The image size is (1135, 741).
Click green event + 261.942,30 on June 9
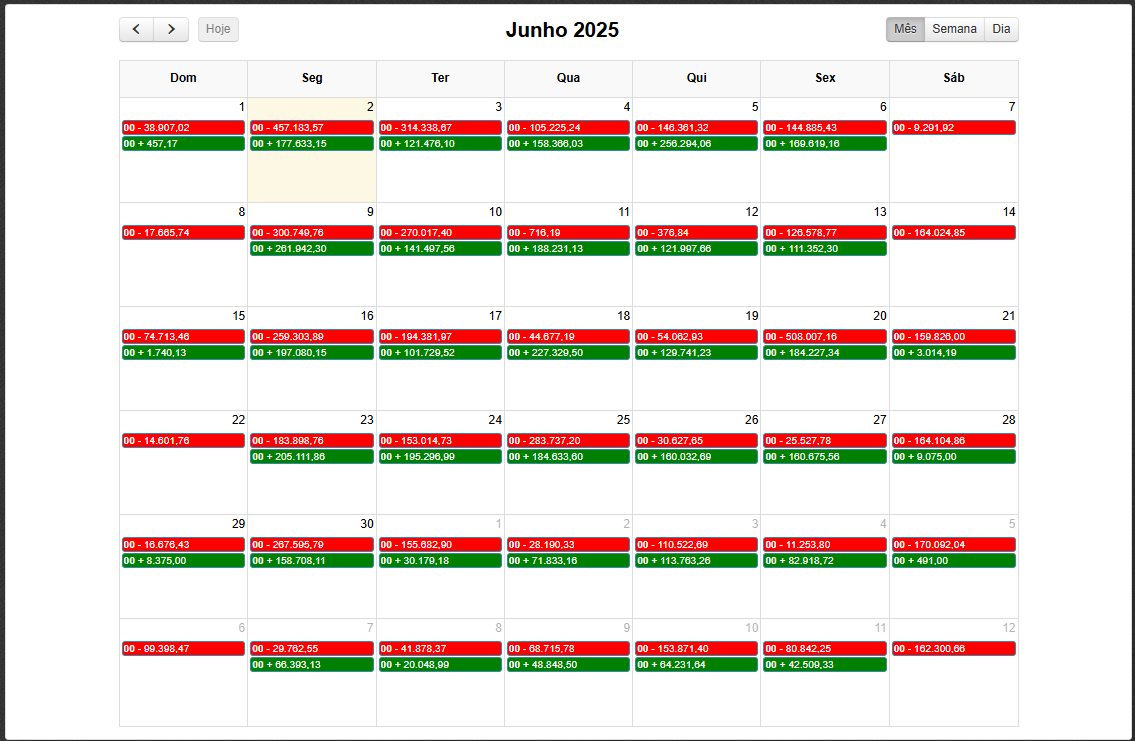[x=311, y=249]
